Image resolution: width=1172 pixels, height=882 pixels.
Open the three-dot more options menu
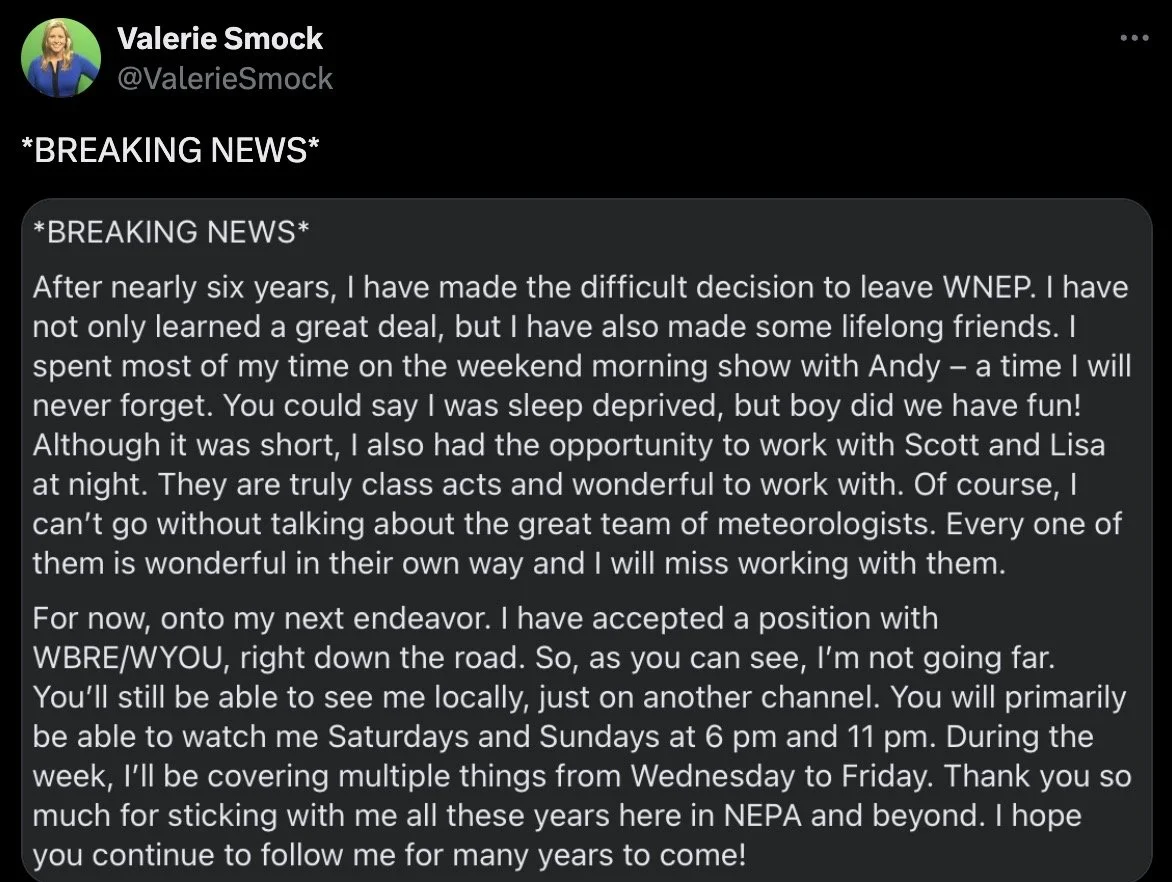click(x=1134, y=37)
